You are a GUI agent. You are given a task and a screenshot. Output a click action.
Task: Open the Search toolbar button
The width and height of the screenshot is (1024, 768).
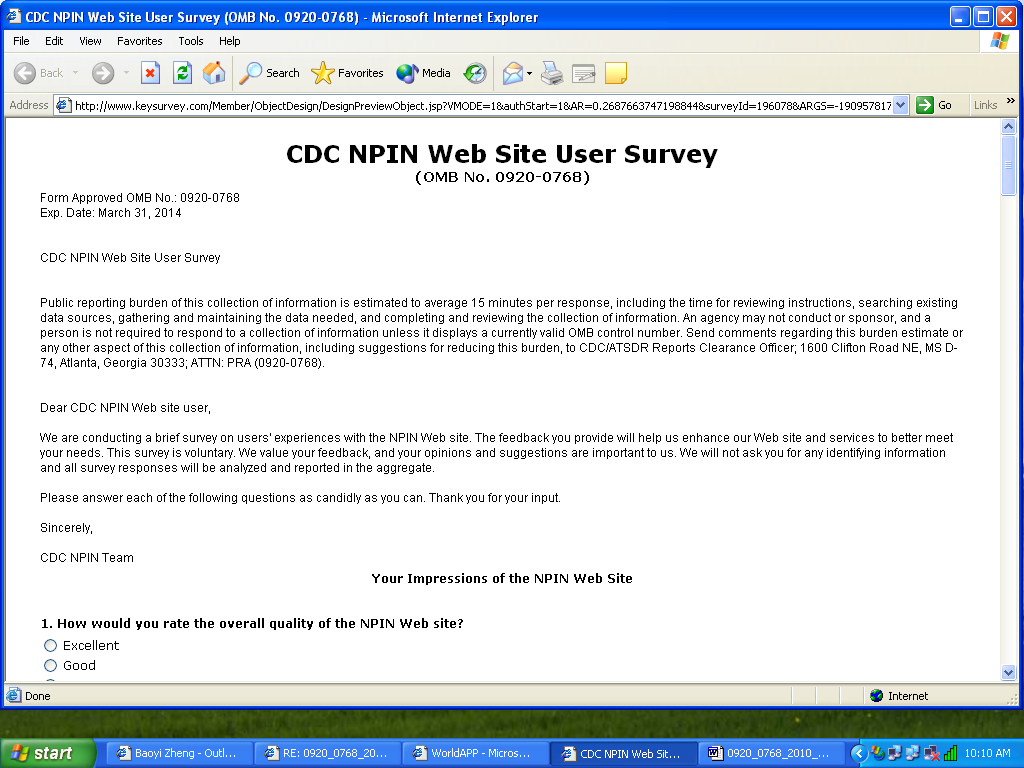coord(269,73)
